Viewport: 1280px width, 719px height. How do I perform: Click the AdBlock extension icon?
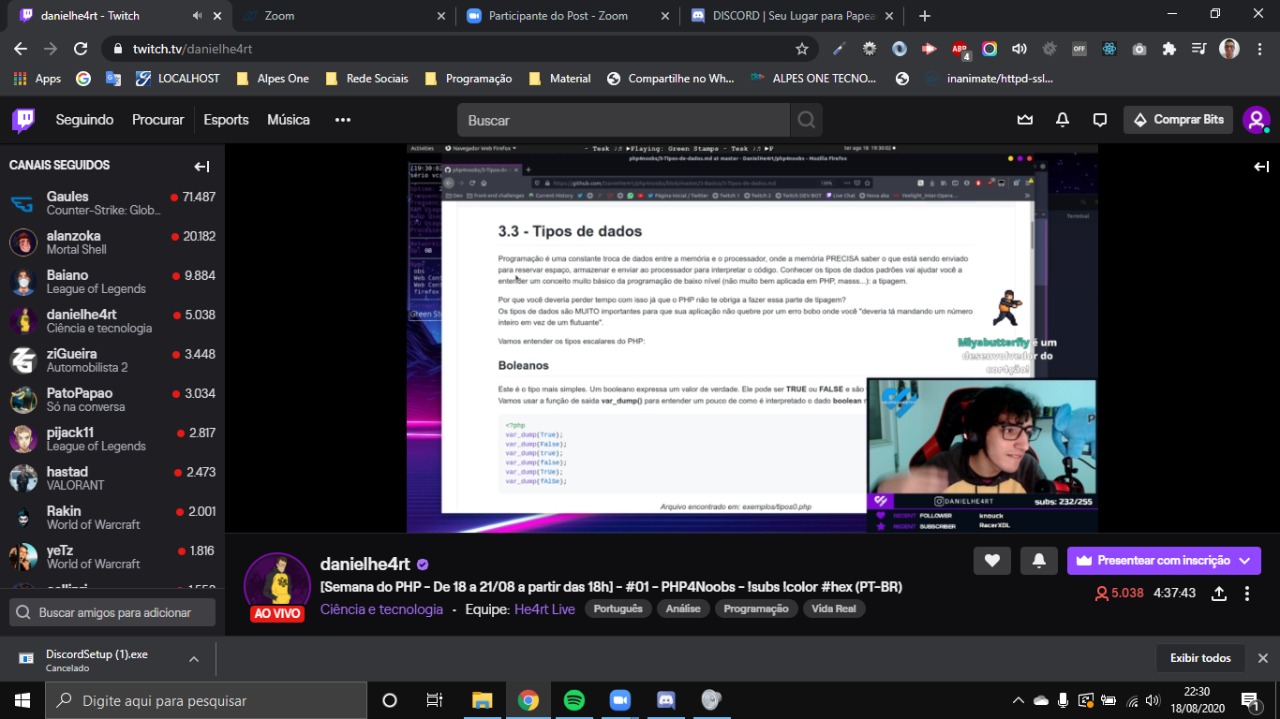click(960, 48)
